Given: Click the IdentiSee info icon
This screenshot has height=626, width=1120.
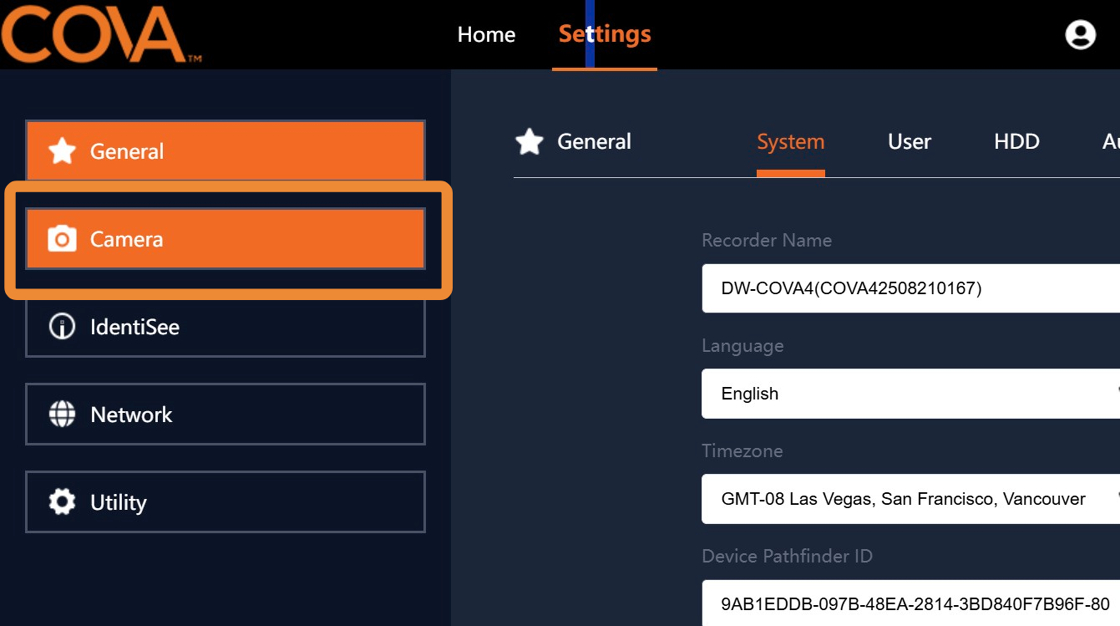Looking at the screenshot, I should pyautogui.click(x=62, y=327).
